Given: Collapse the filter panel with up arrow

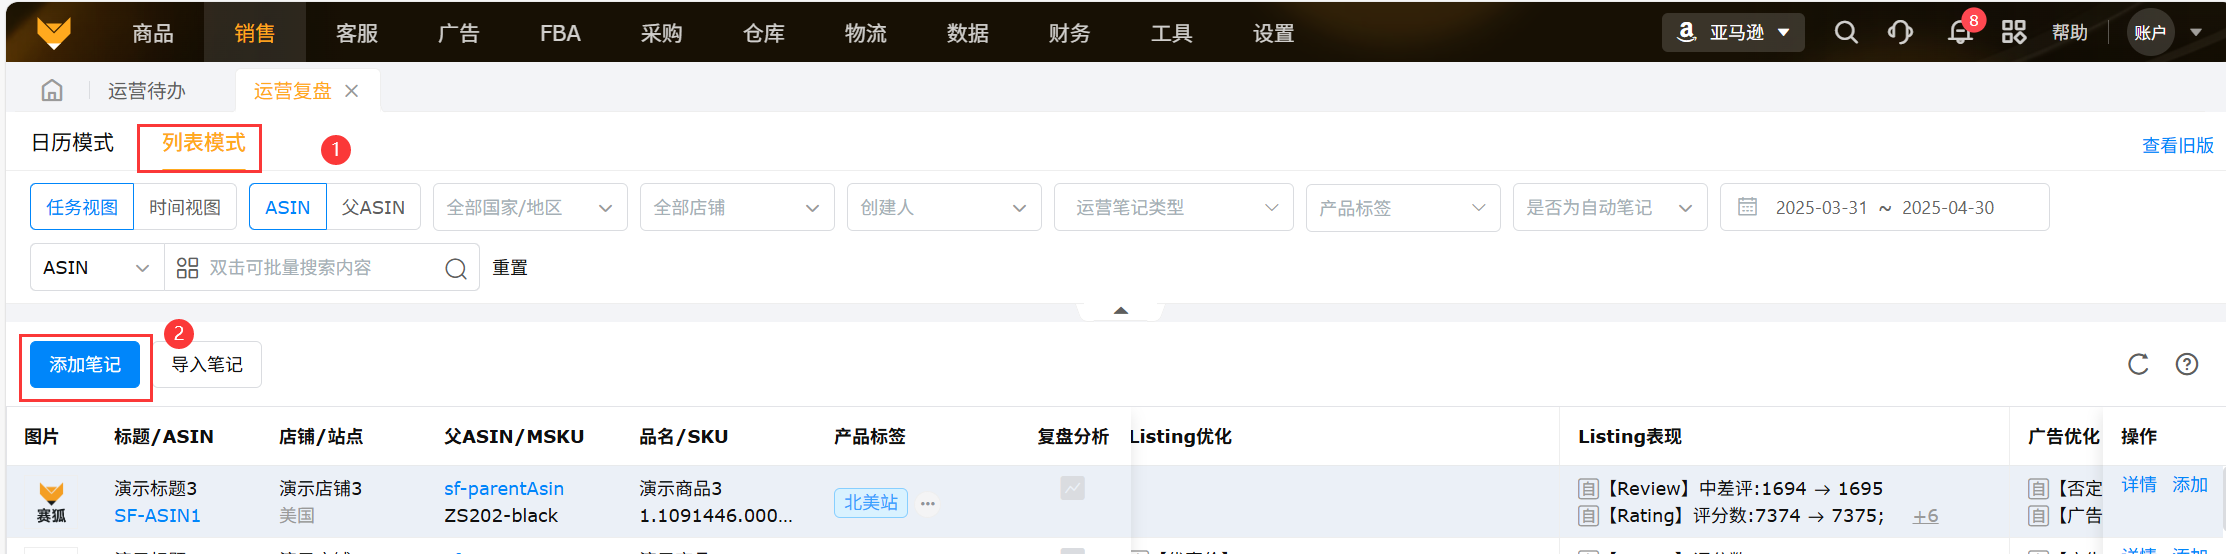Looking at the screenshot, I should pos(1121,311).
